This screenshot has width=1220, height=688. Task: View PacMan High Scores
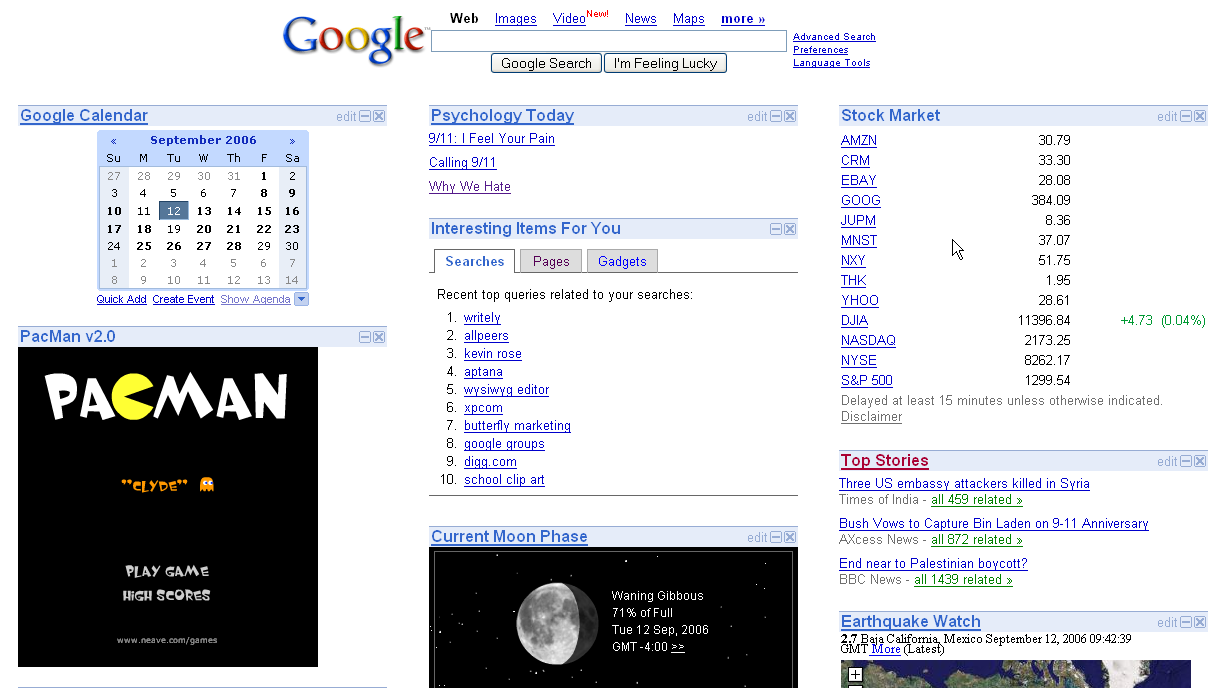click(x=167, y=596)
